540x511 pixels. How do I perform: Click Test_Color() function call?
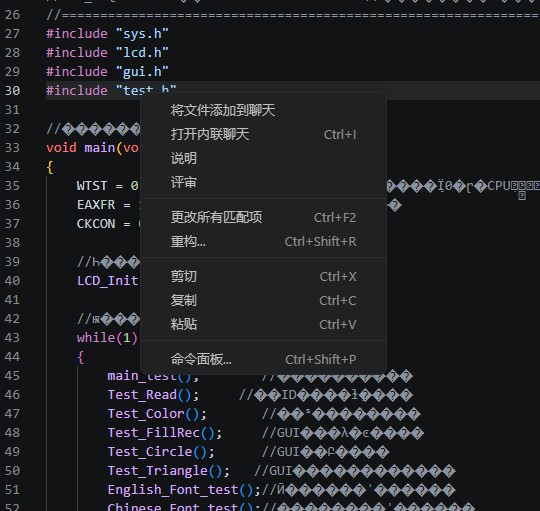(157, 414)
